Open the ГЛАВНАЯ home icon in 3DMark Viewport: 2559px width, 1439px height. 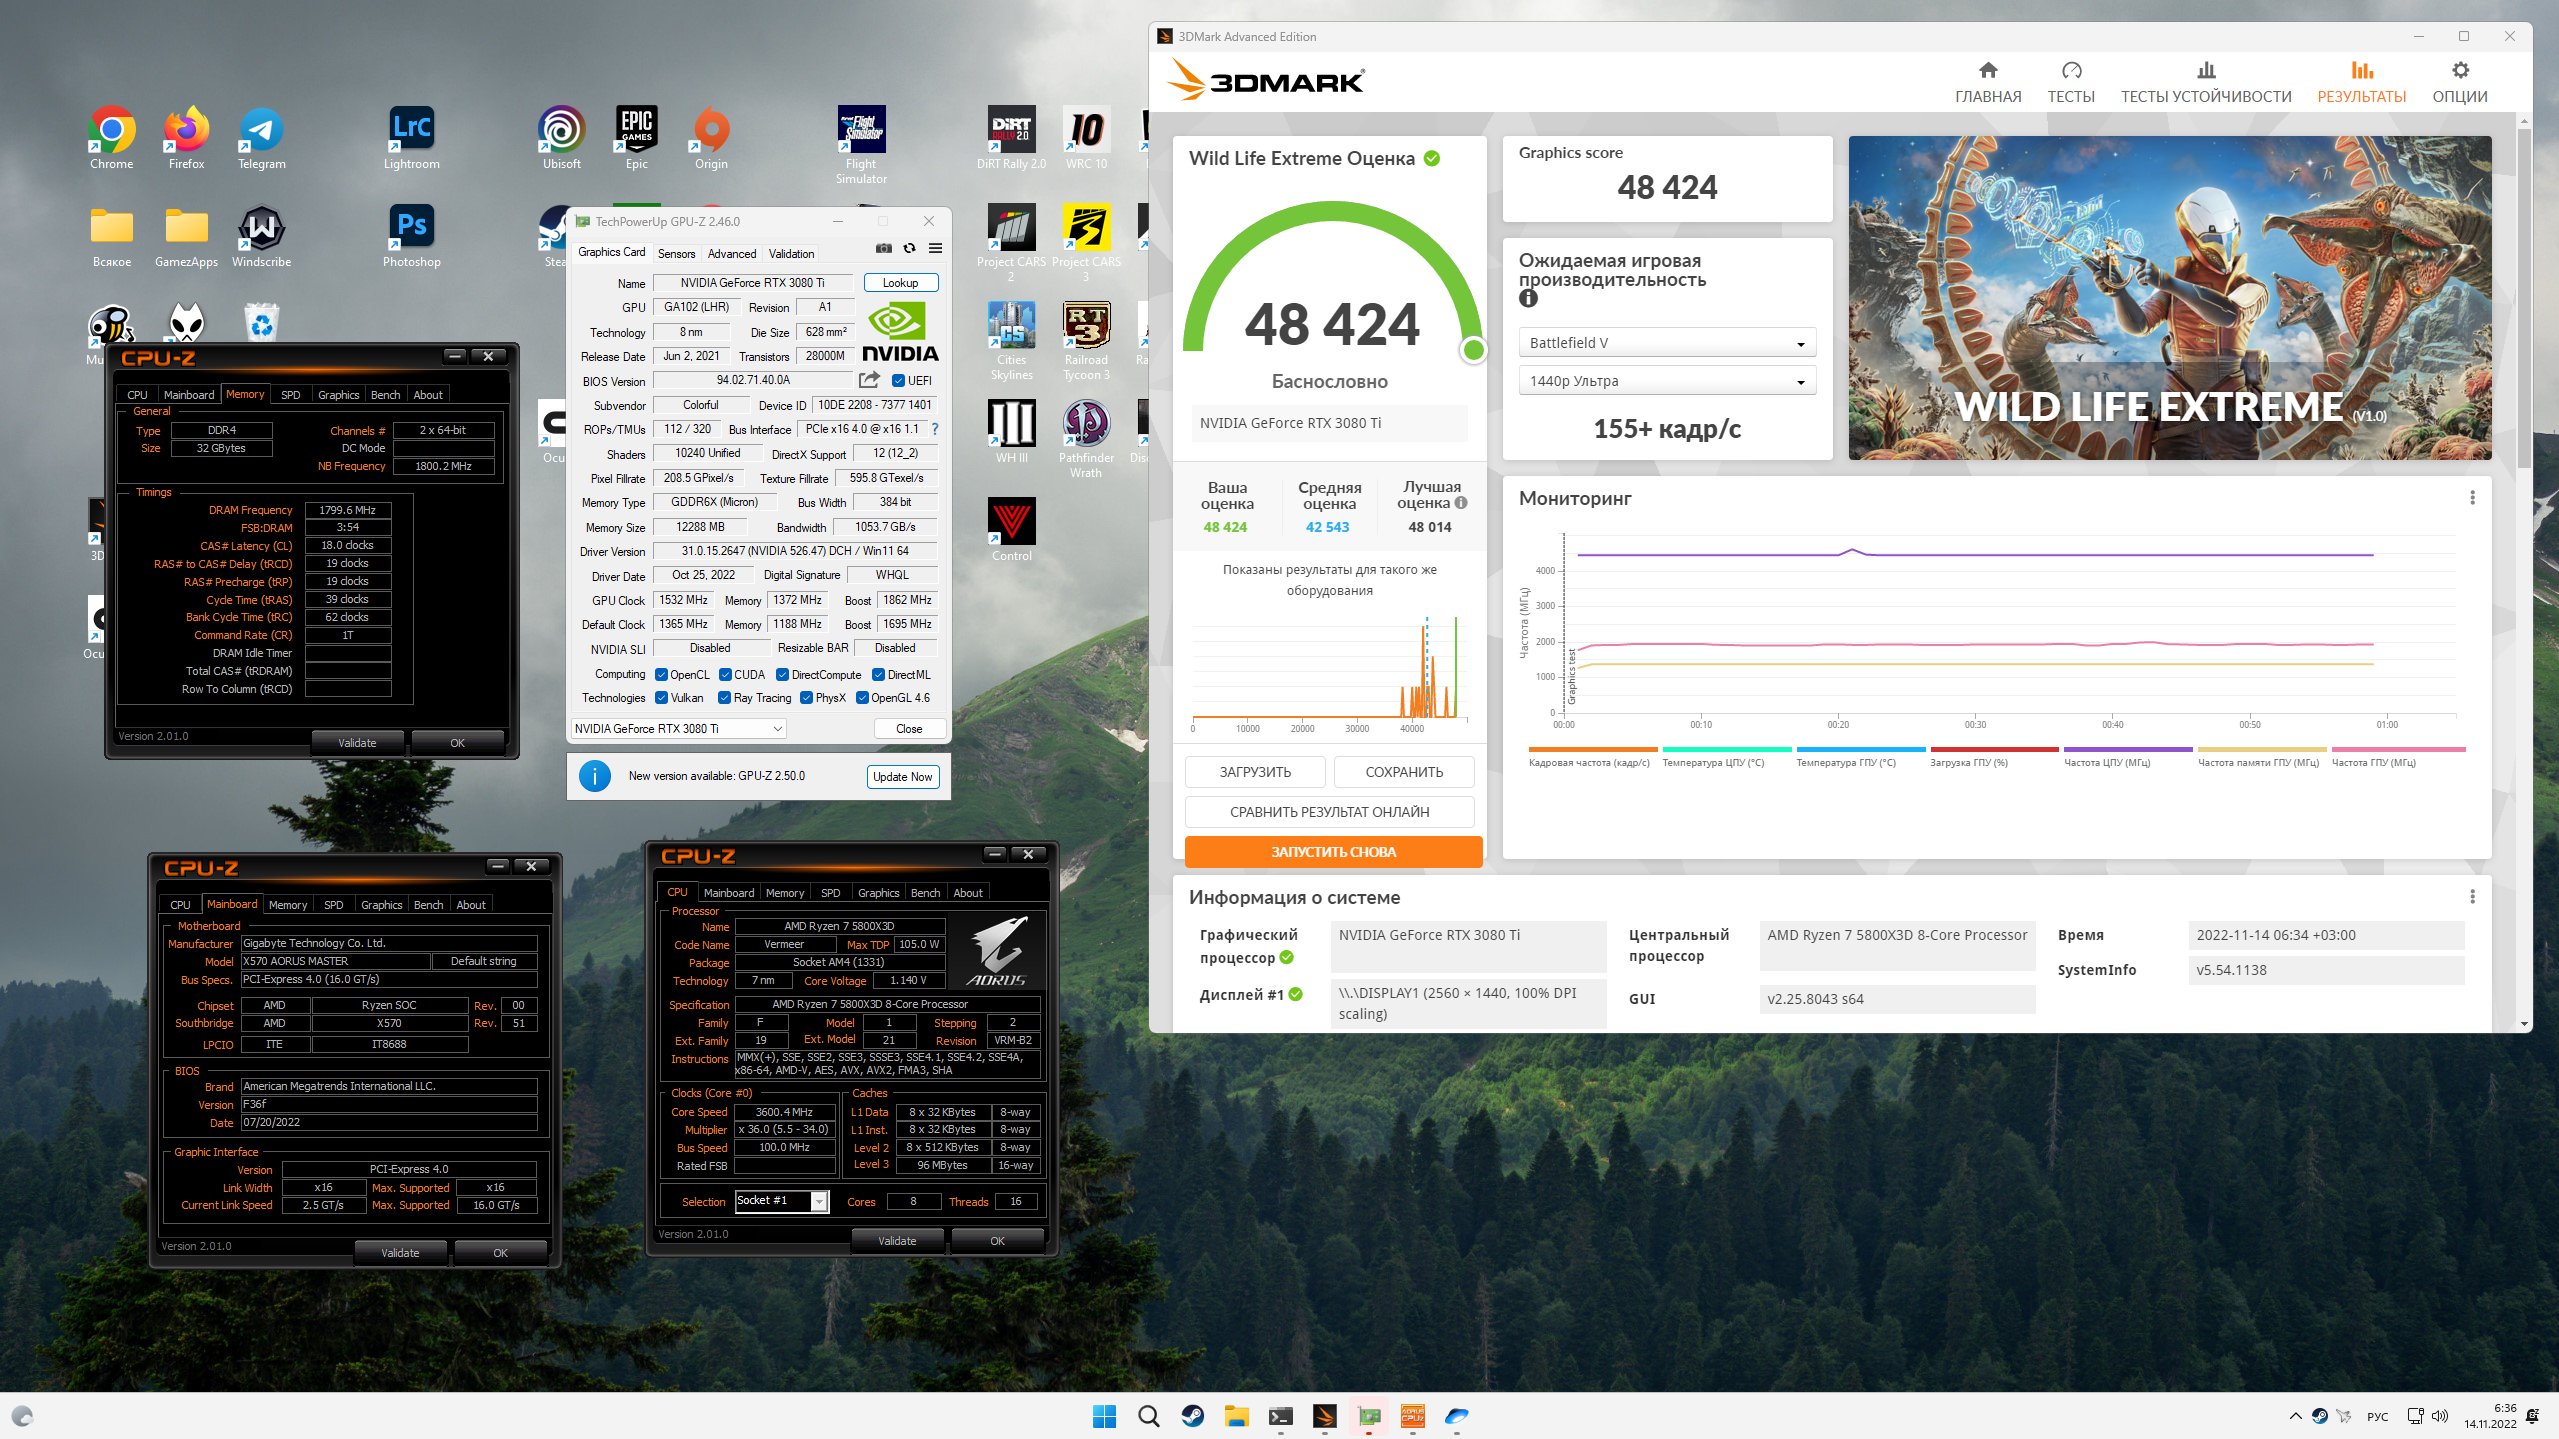(x=1988, y=70)
